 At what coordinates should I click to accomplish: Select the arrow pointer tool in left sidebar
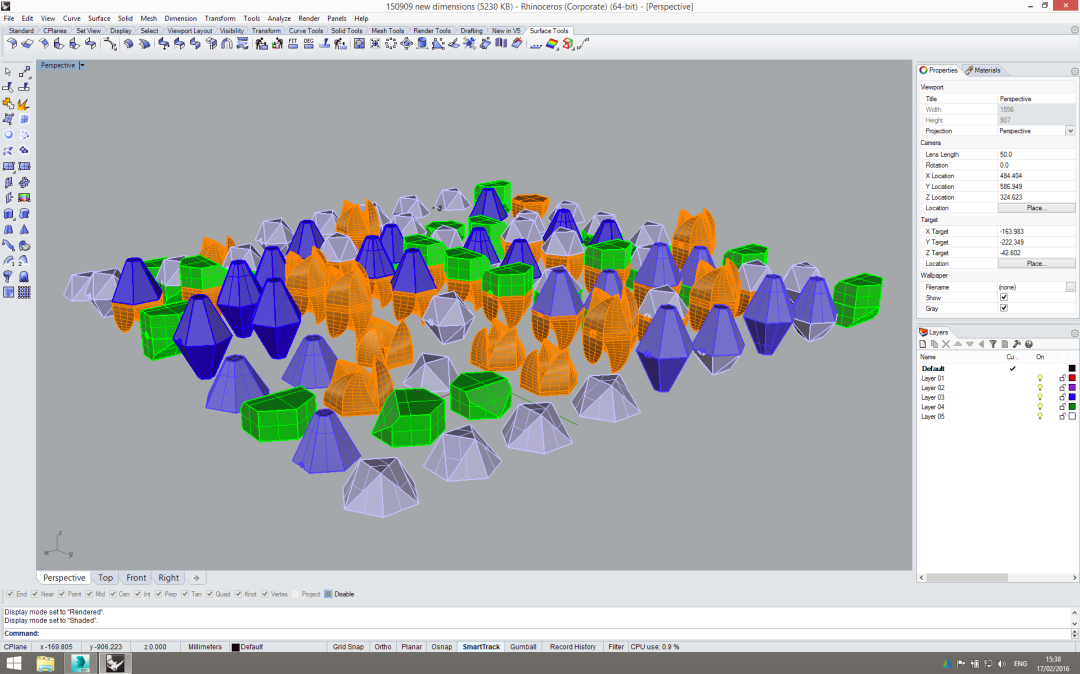pyautogui.click(x=9, y=72)
